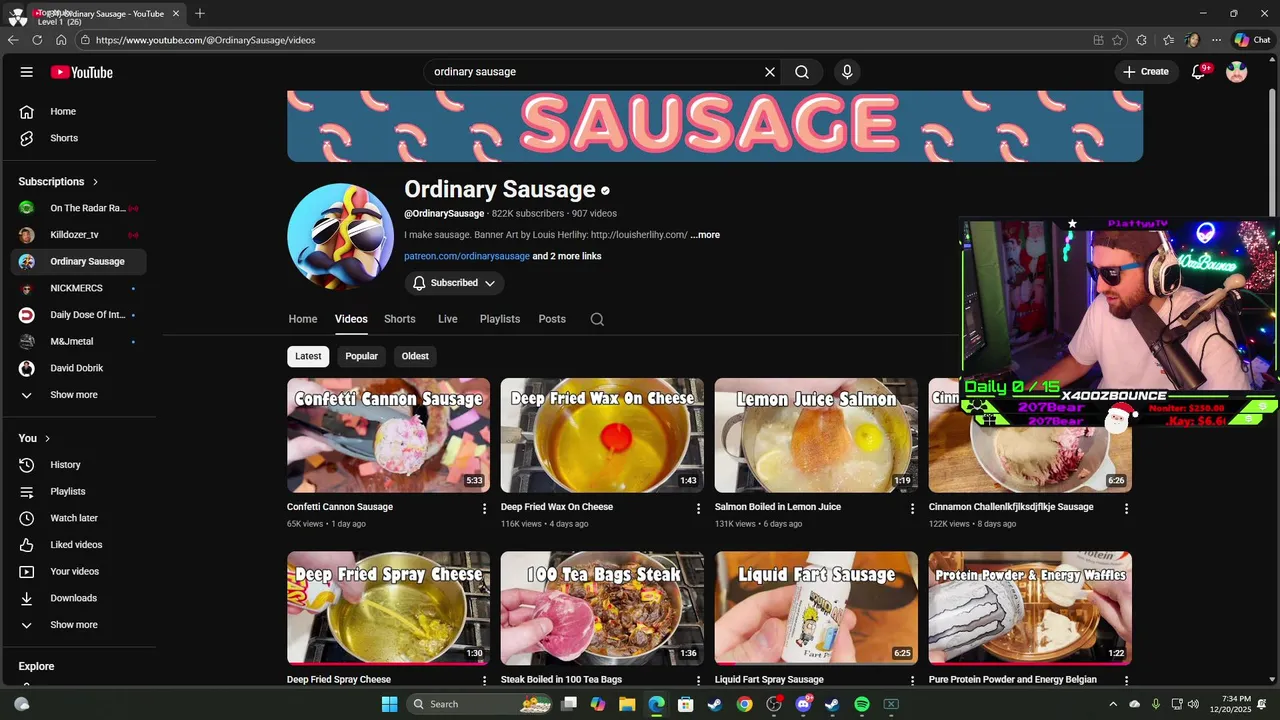The width and height of the screenshot is (1280, 720).
Task: Click the Create button
Action: (x=1146, y=72)
